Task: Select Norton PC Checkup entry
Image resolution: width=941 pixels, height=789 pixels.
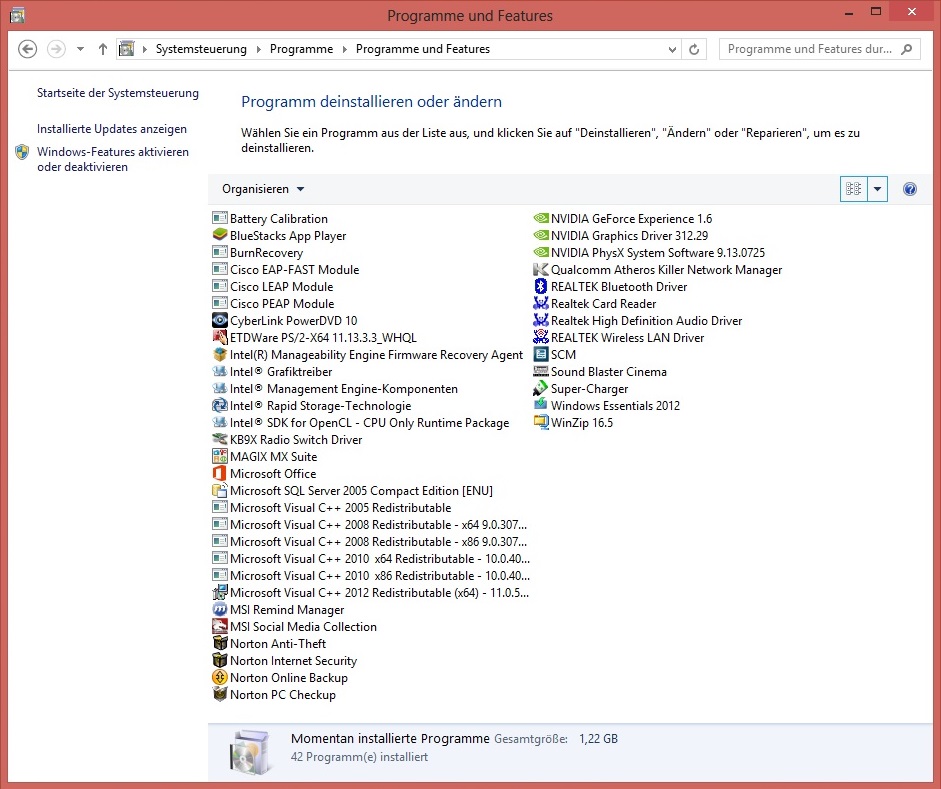Action: click(x=274, y=694)
